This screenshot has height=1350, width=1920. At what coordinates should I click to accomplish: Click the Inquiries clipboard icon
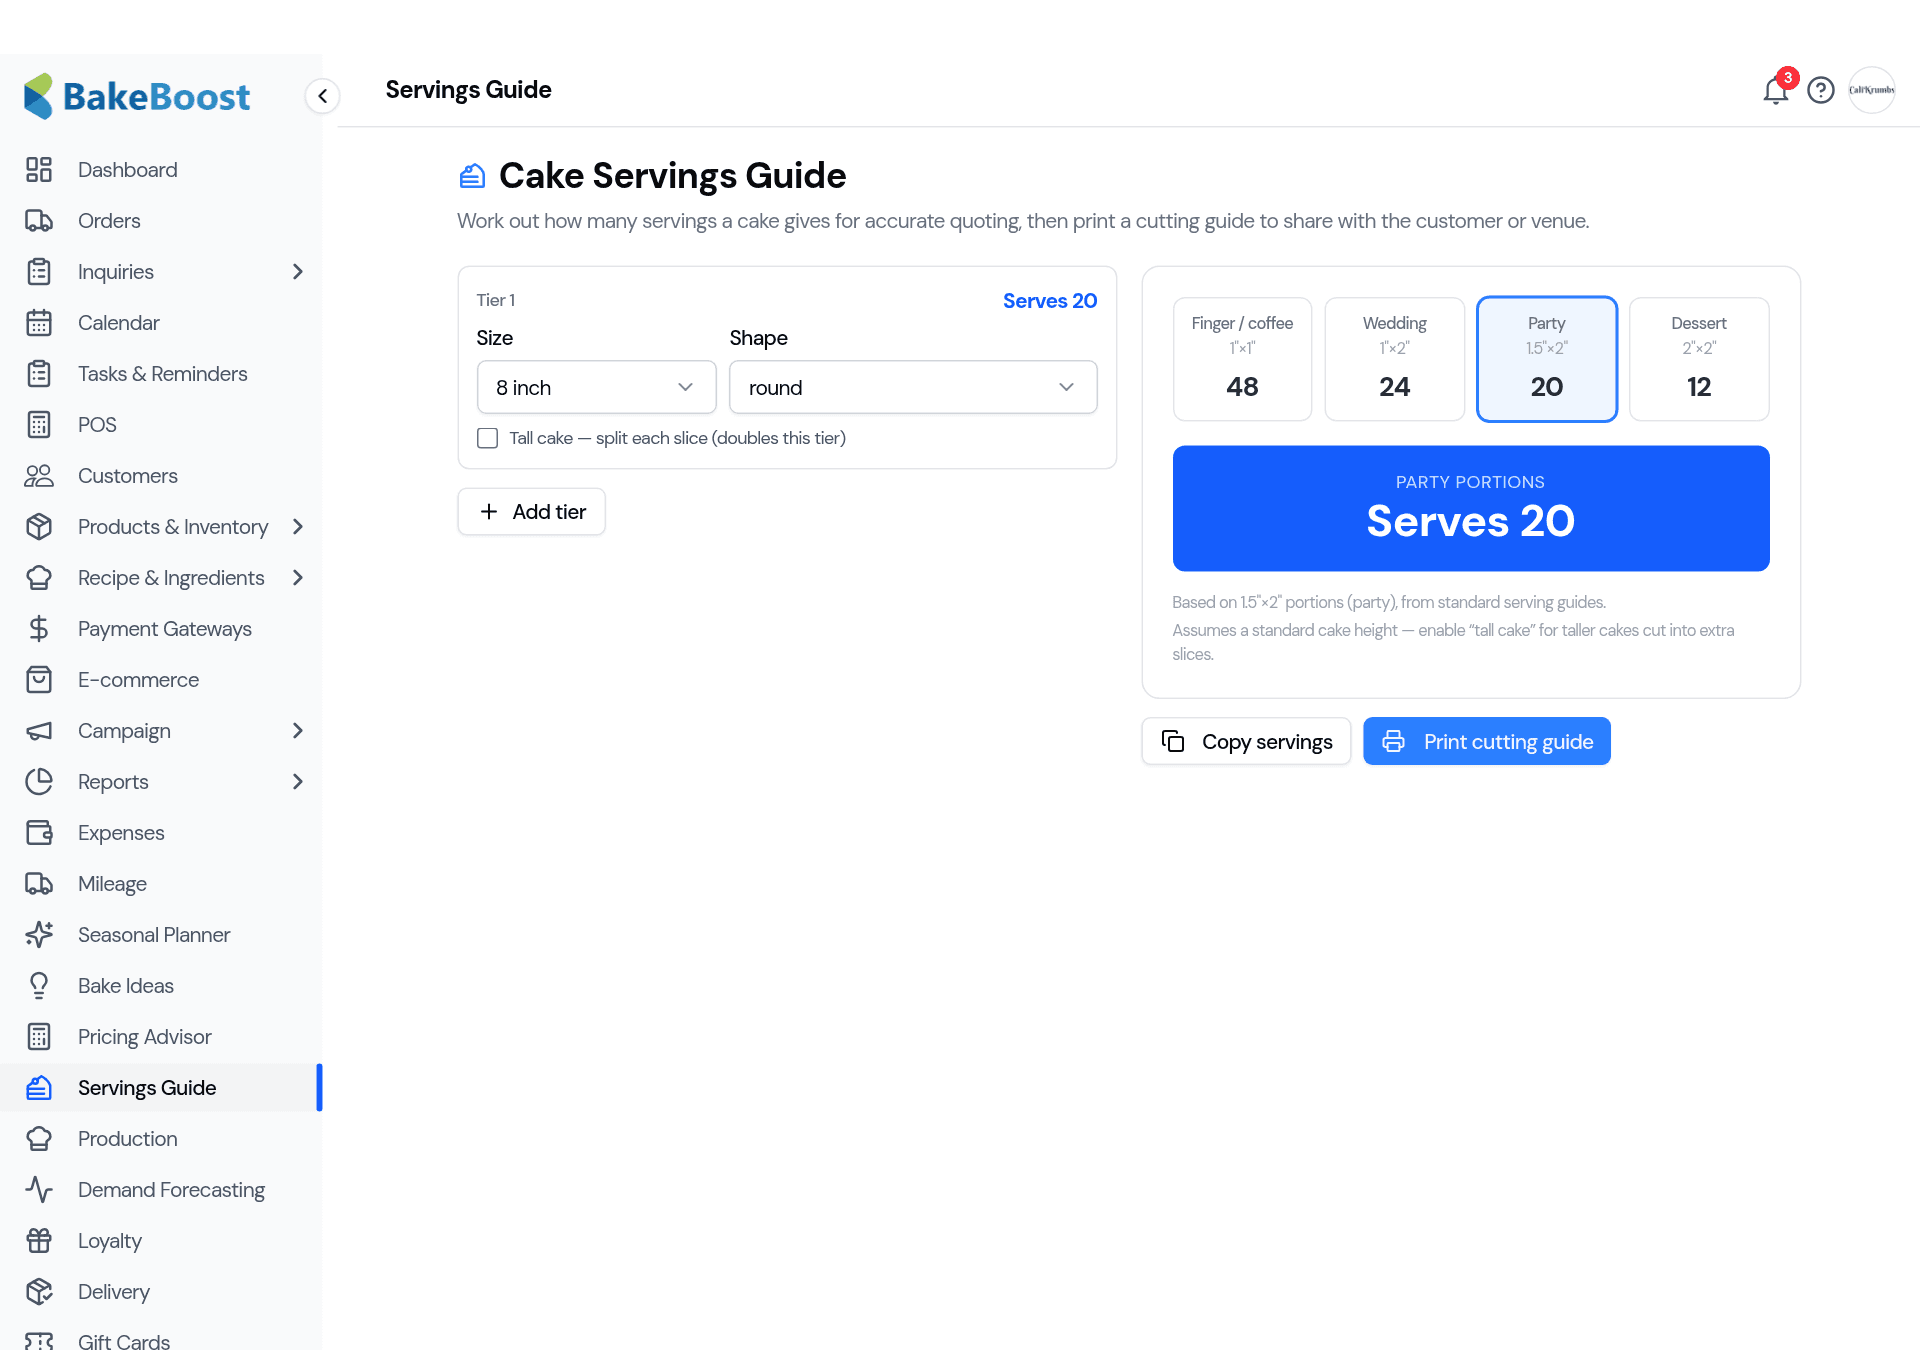tap(39, 272)
